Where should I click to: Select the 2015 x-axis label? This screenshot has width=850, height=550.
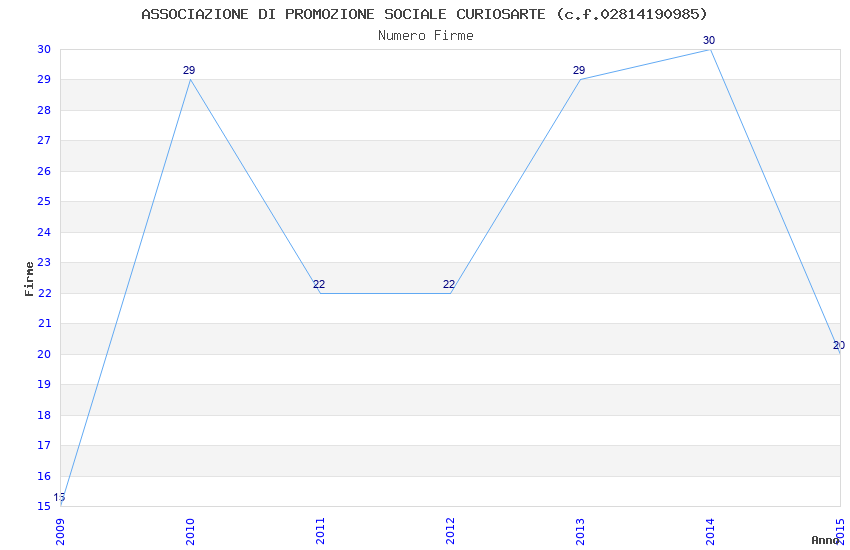(840, 531)
